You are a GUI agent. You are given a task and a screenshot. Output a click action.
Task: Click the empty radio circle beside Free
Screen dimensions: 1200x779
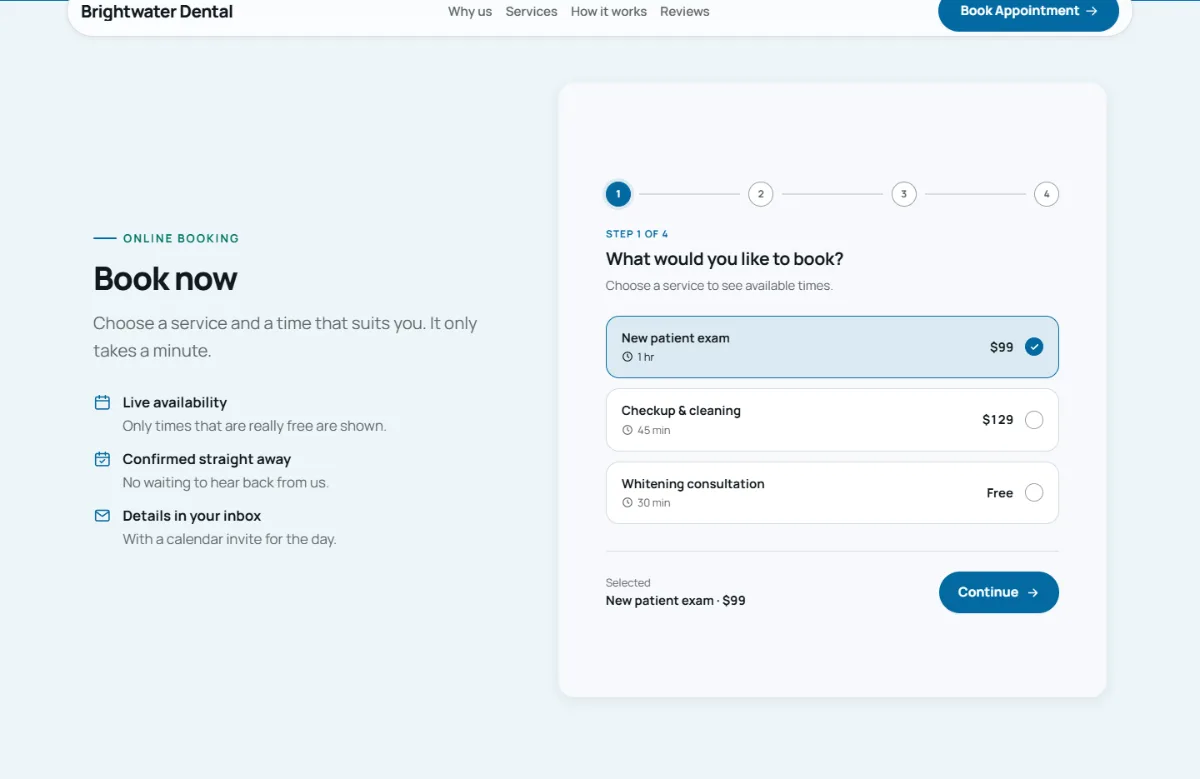(1034, 493)
